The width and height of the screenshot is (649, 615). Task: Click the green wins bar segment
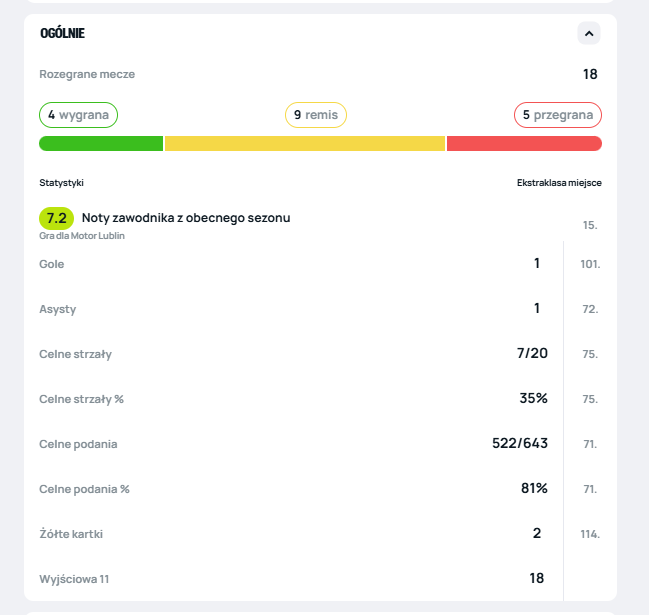(101, 143)
